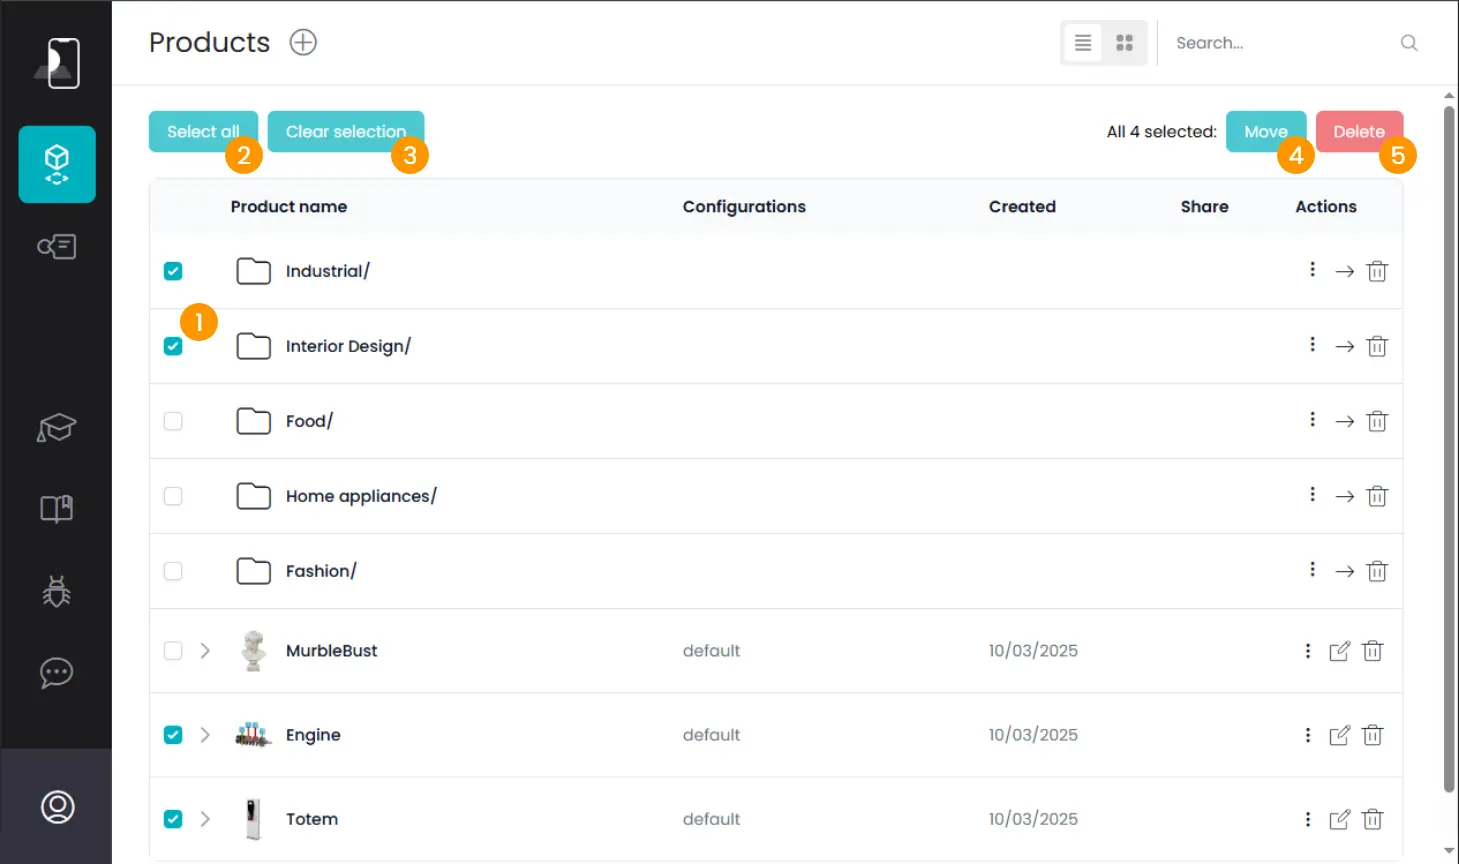Select the MurbleBust product checkbox
1459x864 pixels.
173,651
